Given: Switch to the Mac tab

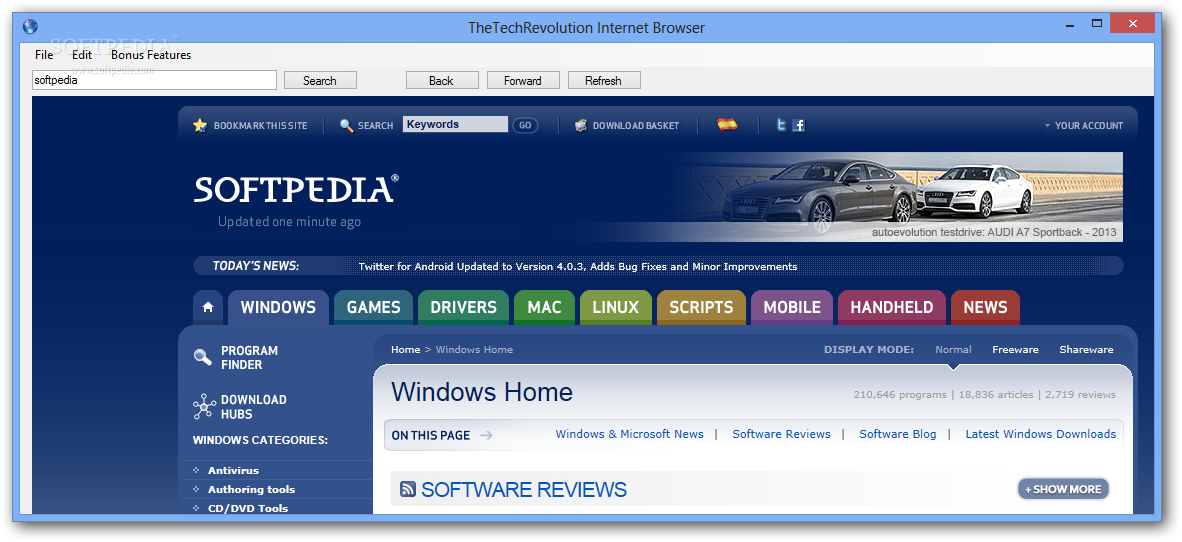Looking at the screenshot, I should pyautogui.click(x=544, y=308).
